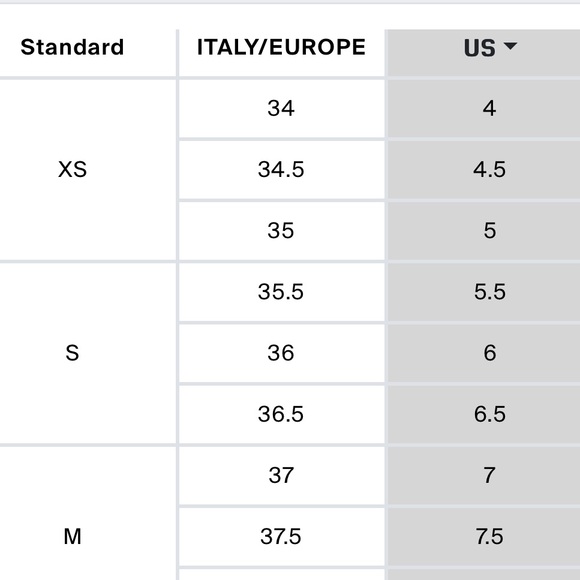This screenshot has height=580, width=580.
Task: Pick US size 6.5 cell
Action: 483,414
